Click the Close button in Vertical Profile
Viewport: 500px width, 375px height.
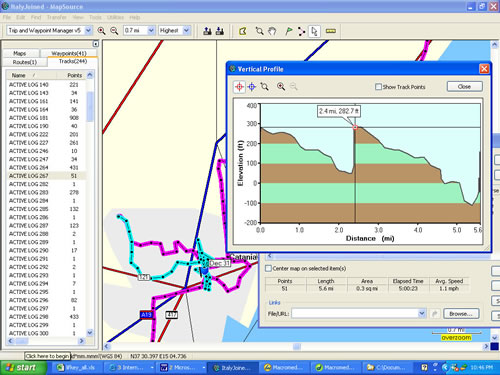pos(464,87)
